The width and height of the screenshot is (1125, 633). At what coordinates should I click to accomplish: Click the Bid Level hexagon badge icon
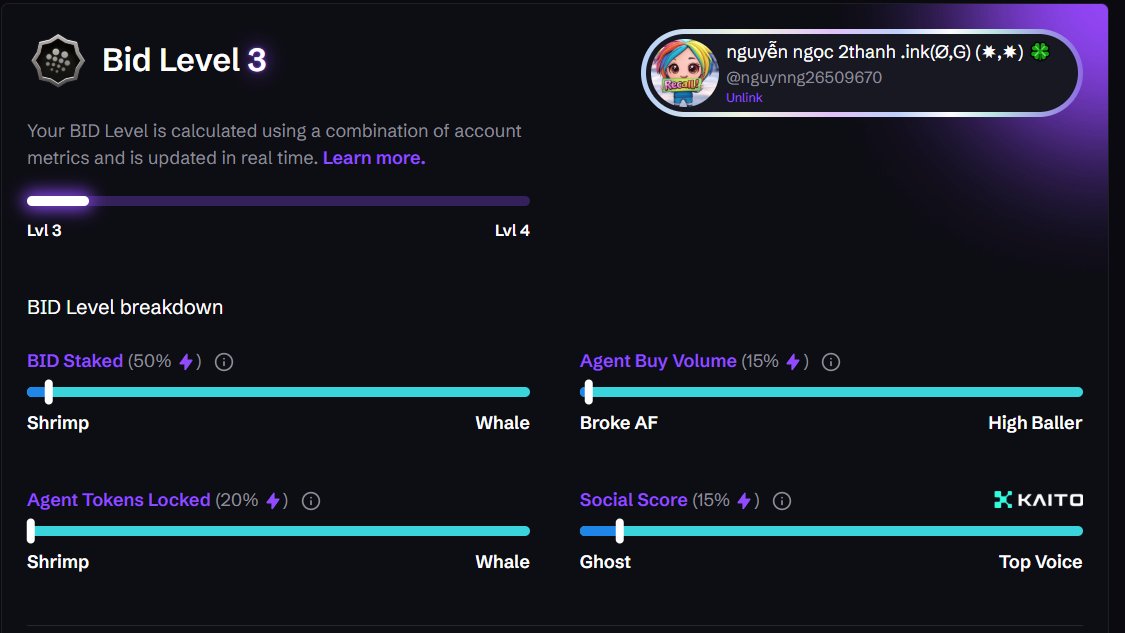[x=58, y=60]
